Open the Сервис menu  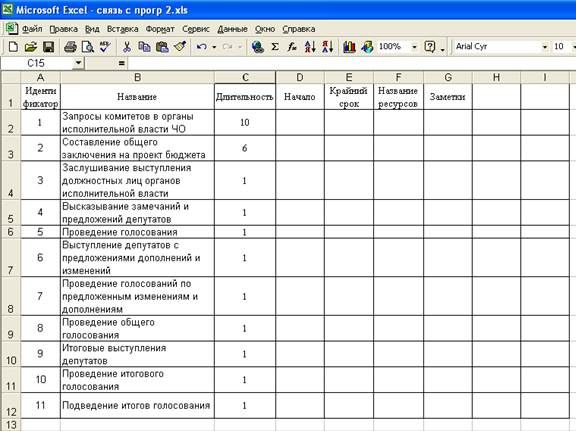pyautogui.click(x=196, y=29)
